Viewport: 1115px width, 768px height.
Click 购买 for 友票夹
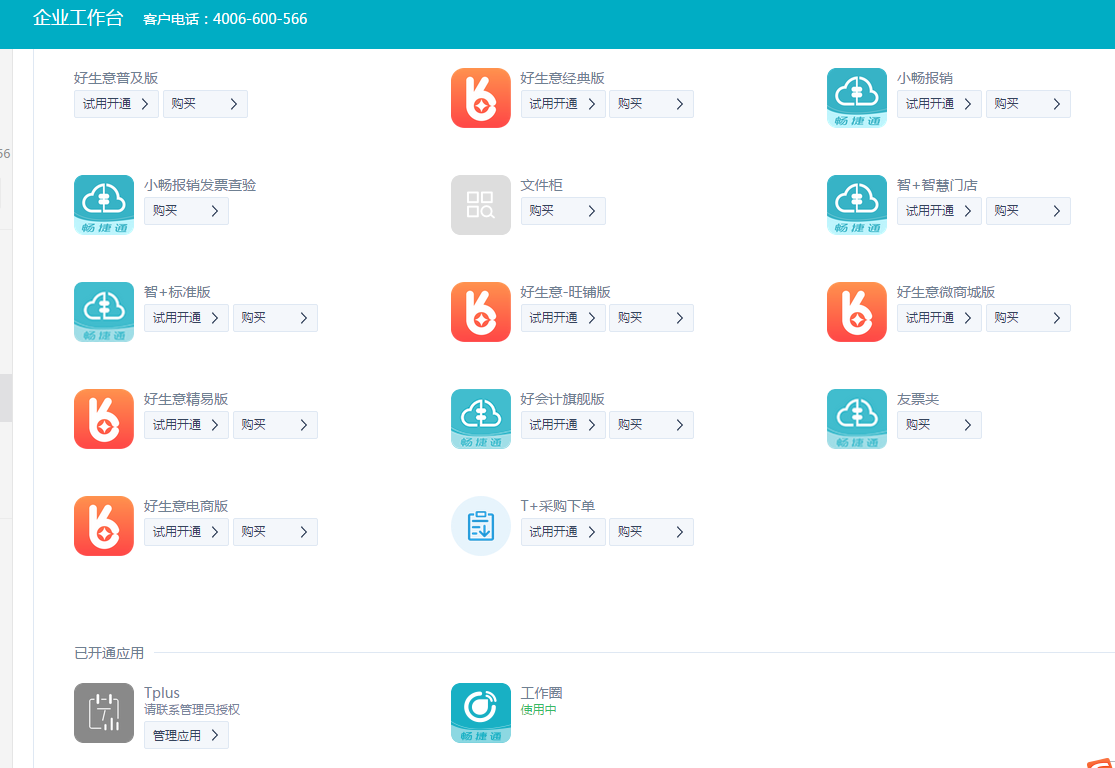[x=939, y=425]
